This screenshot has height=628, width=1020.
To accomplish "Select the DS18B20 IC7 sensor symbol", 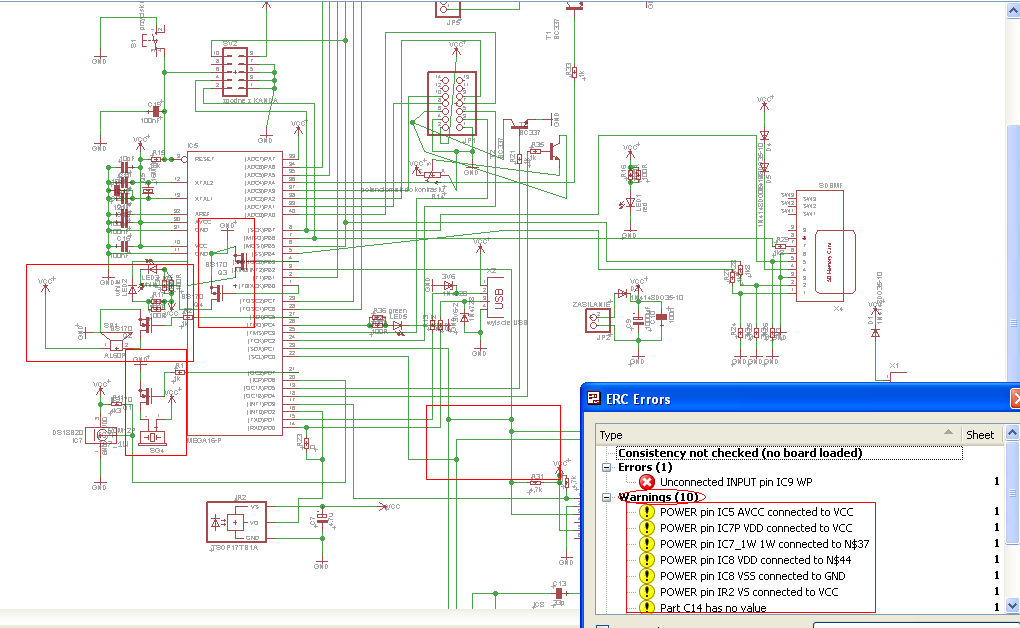I will tap(101, 435).
